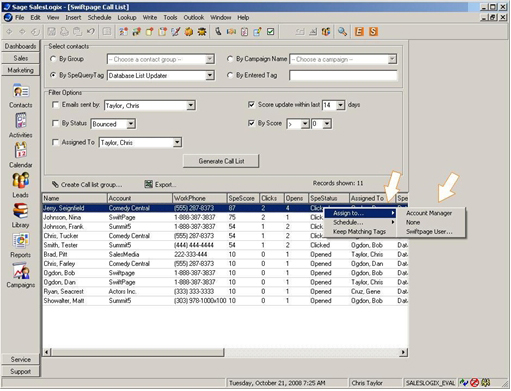
Task: Click the grayed-out save disk toolbar icon
Action: [x=51, y=32]
